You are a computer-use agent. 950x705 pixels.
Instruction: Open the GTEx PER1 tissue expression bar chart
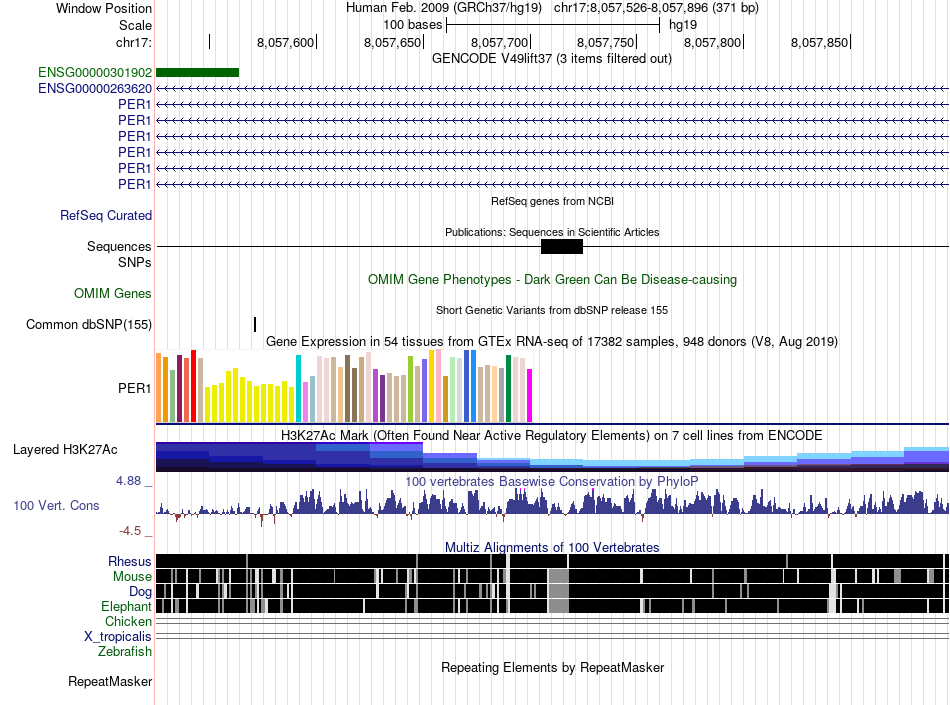point(344,386)
